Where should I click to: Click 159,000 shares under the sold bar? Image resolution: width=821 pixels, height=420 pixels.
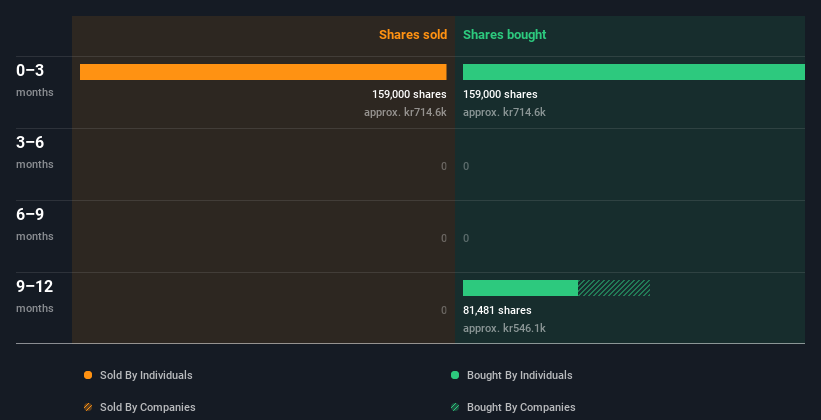409,94
